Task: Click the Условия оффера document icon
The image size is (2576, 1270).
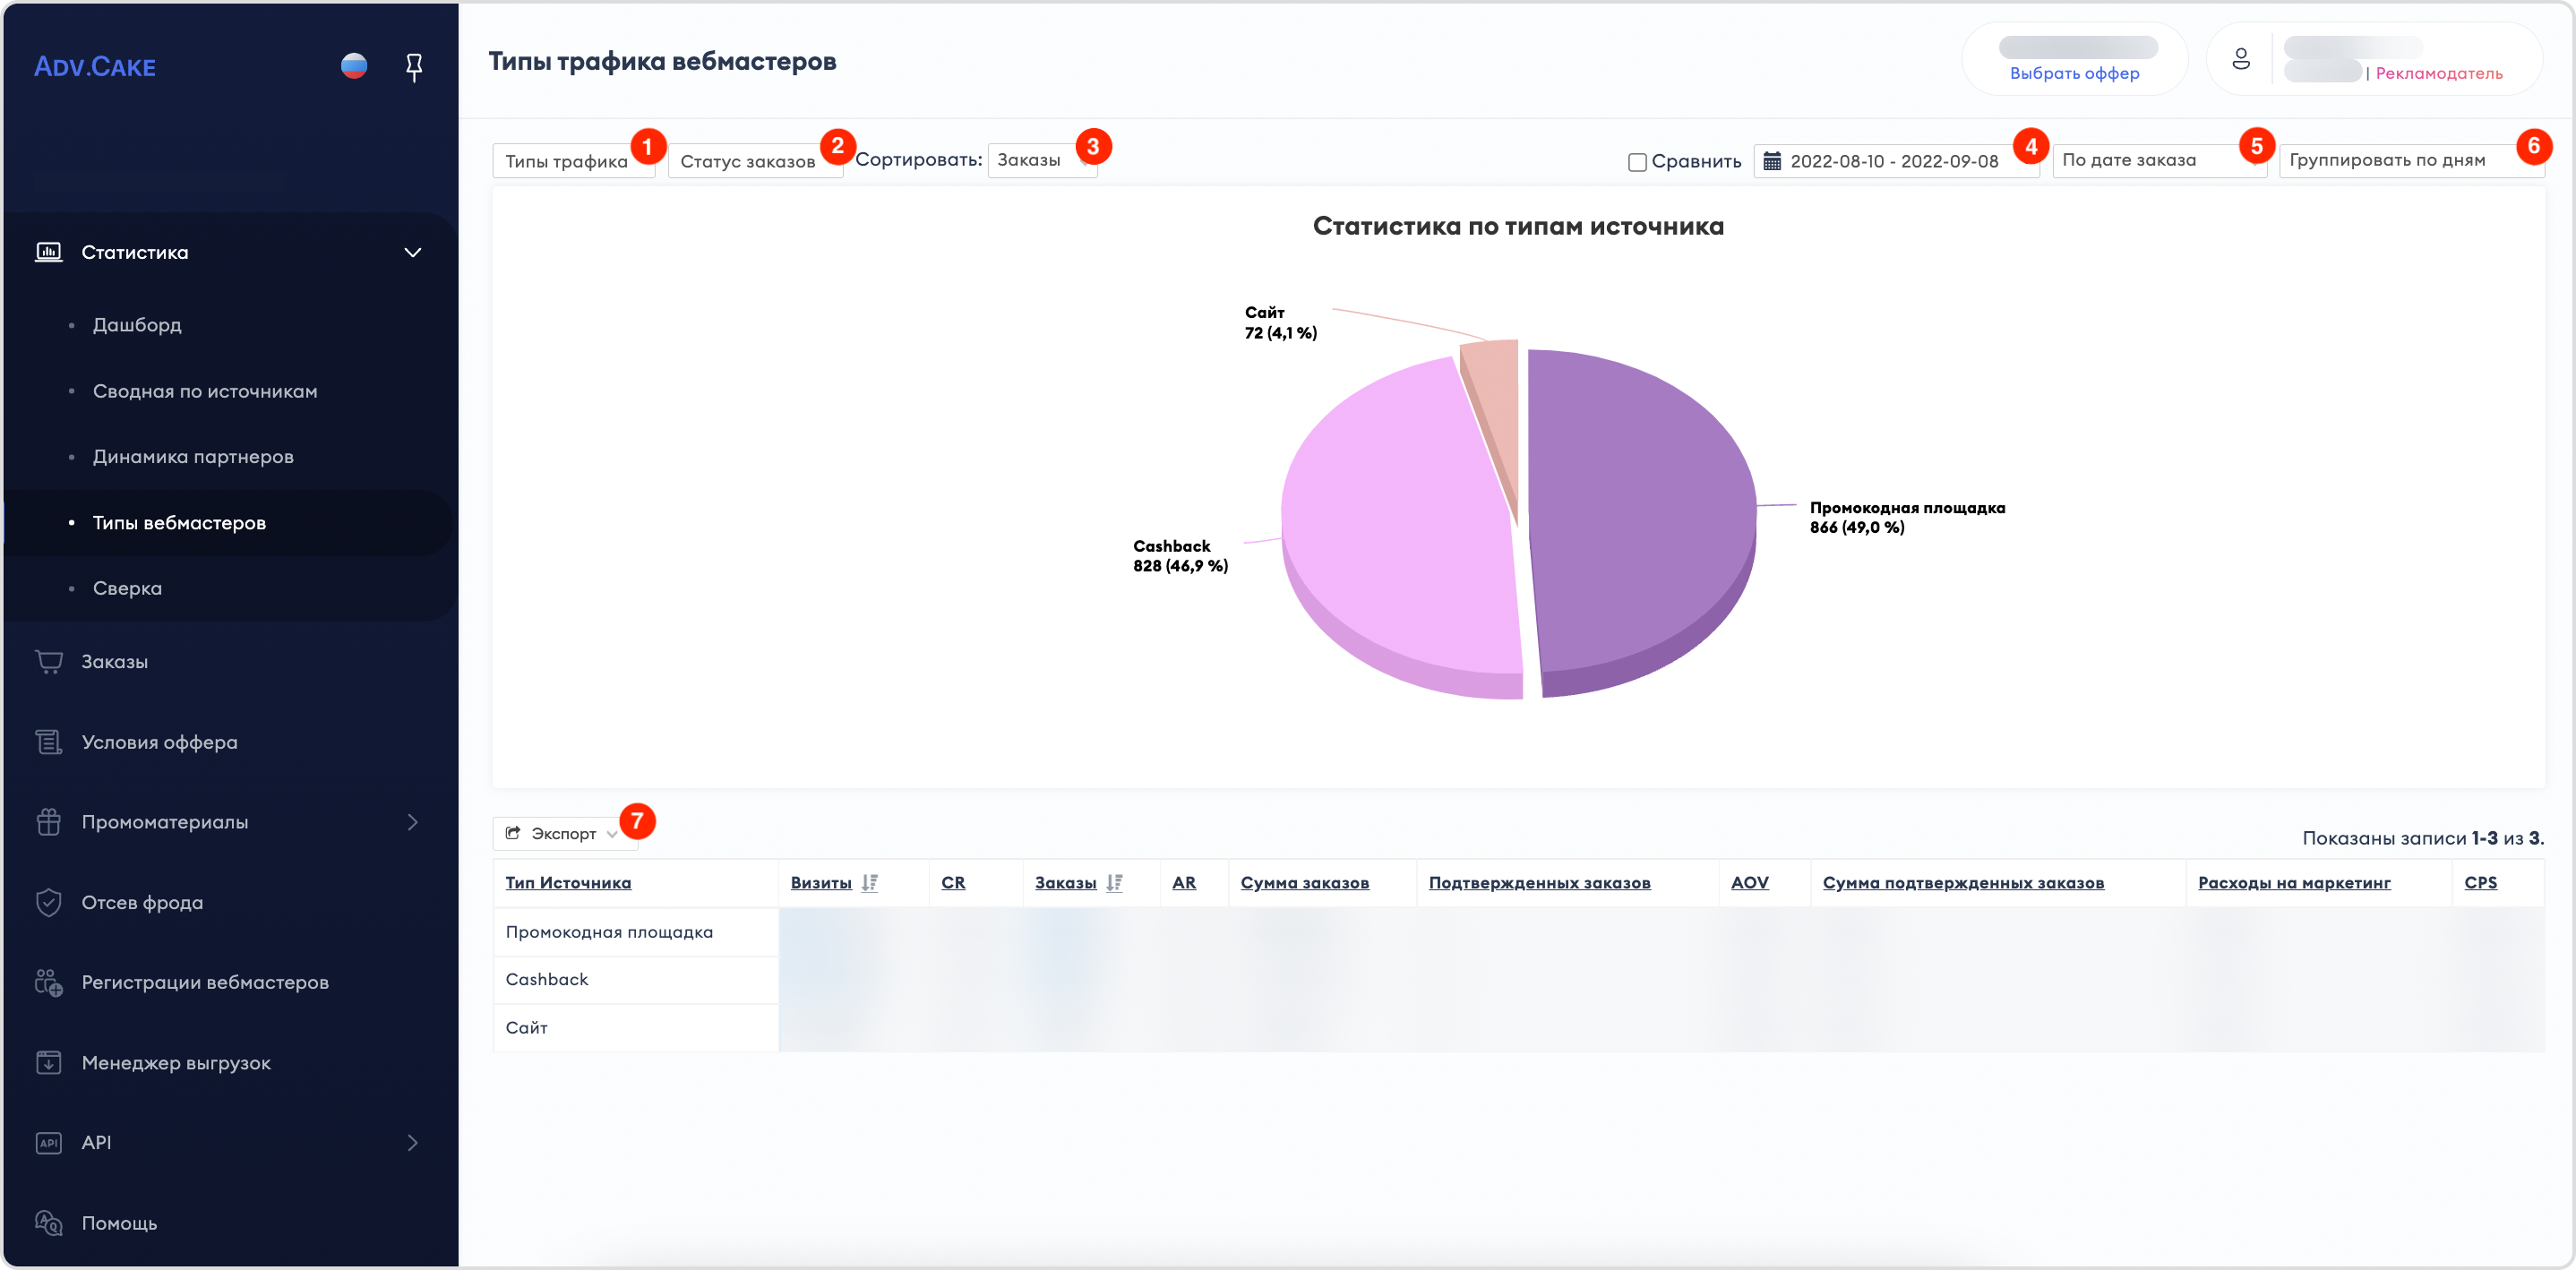Action: click(49, 742)
